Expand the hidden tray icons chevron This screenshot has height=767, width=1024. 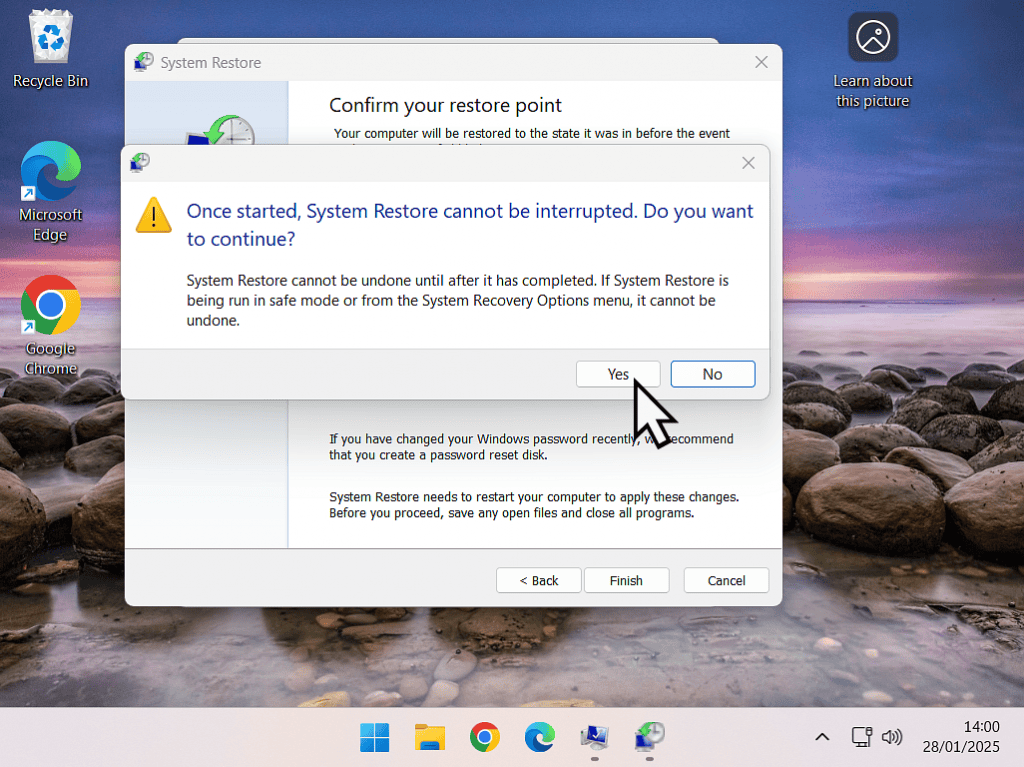tap(822, 738)
